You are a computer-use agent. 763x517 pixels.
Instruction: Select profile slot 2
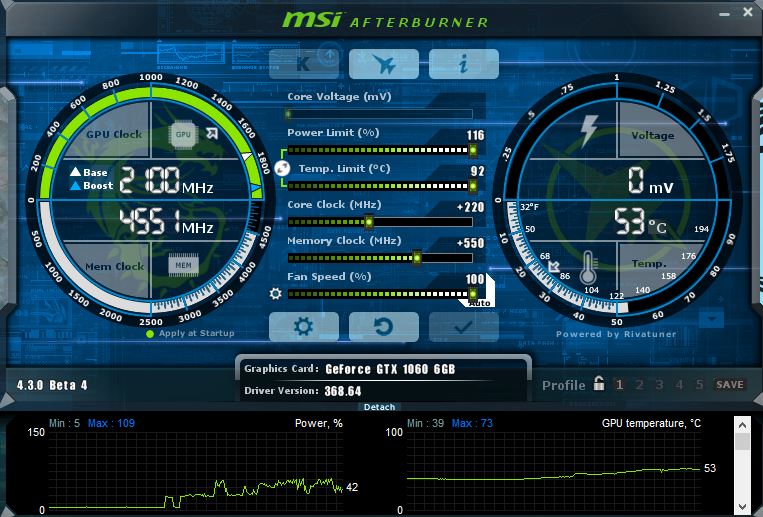(639, 385)
